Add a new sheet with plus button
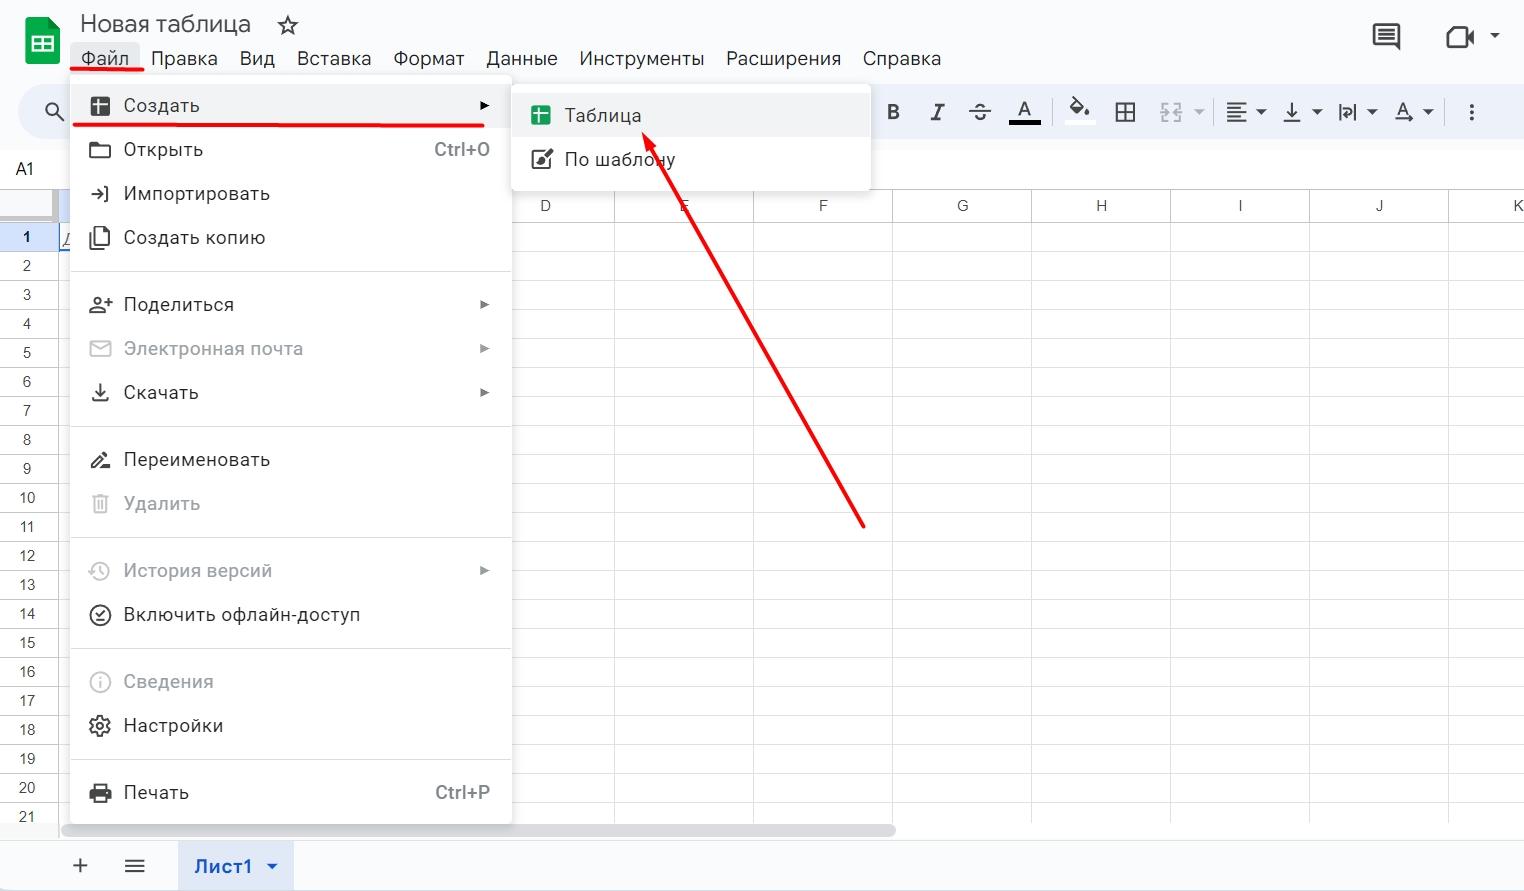The height and width of the screenshot is (891, 1524). click(x=80, y=866)
